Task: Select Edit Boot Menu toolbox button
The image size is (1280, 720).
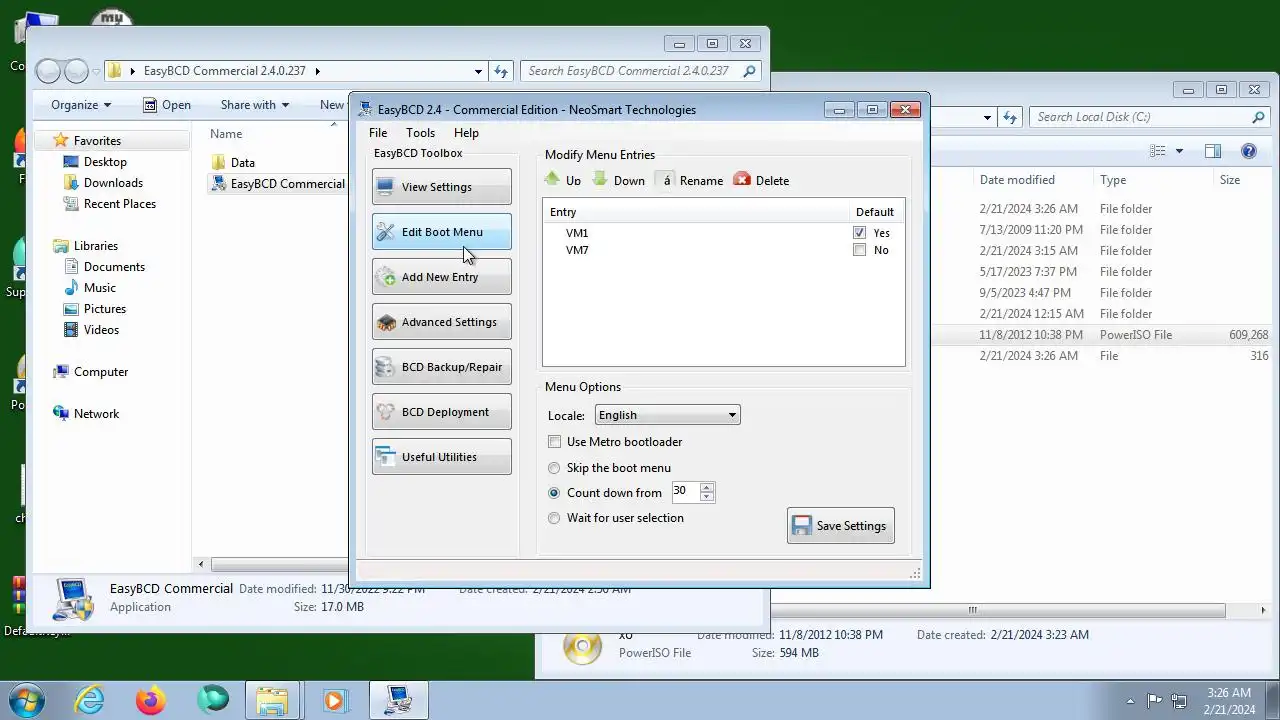Action: pos(441,232)
